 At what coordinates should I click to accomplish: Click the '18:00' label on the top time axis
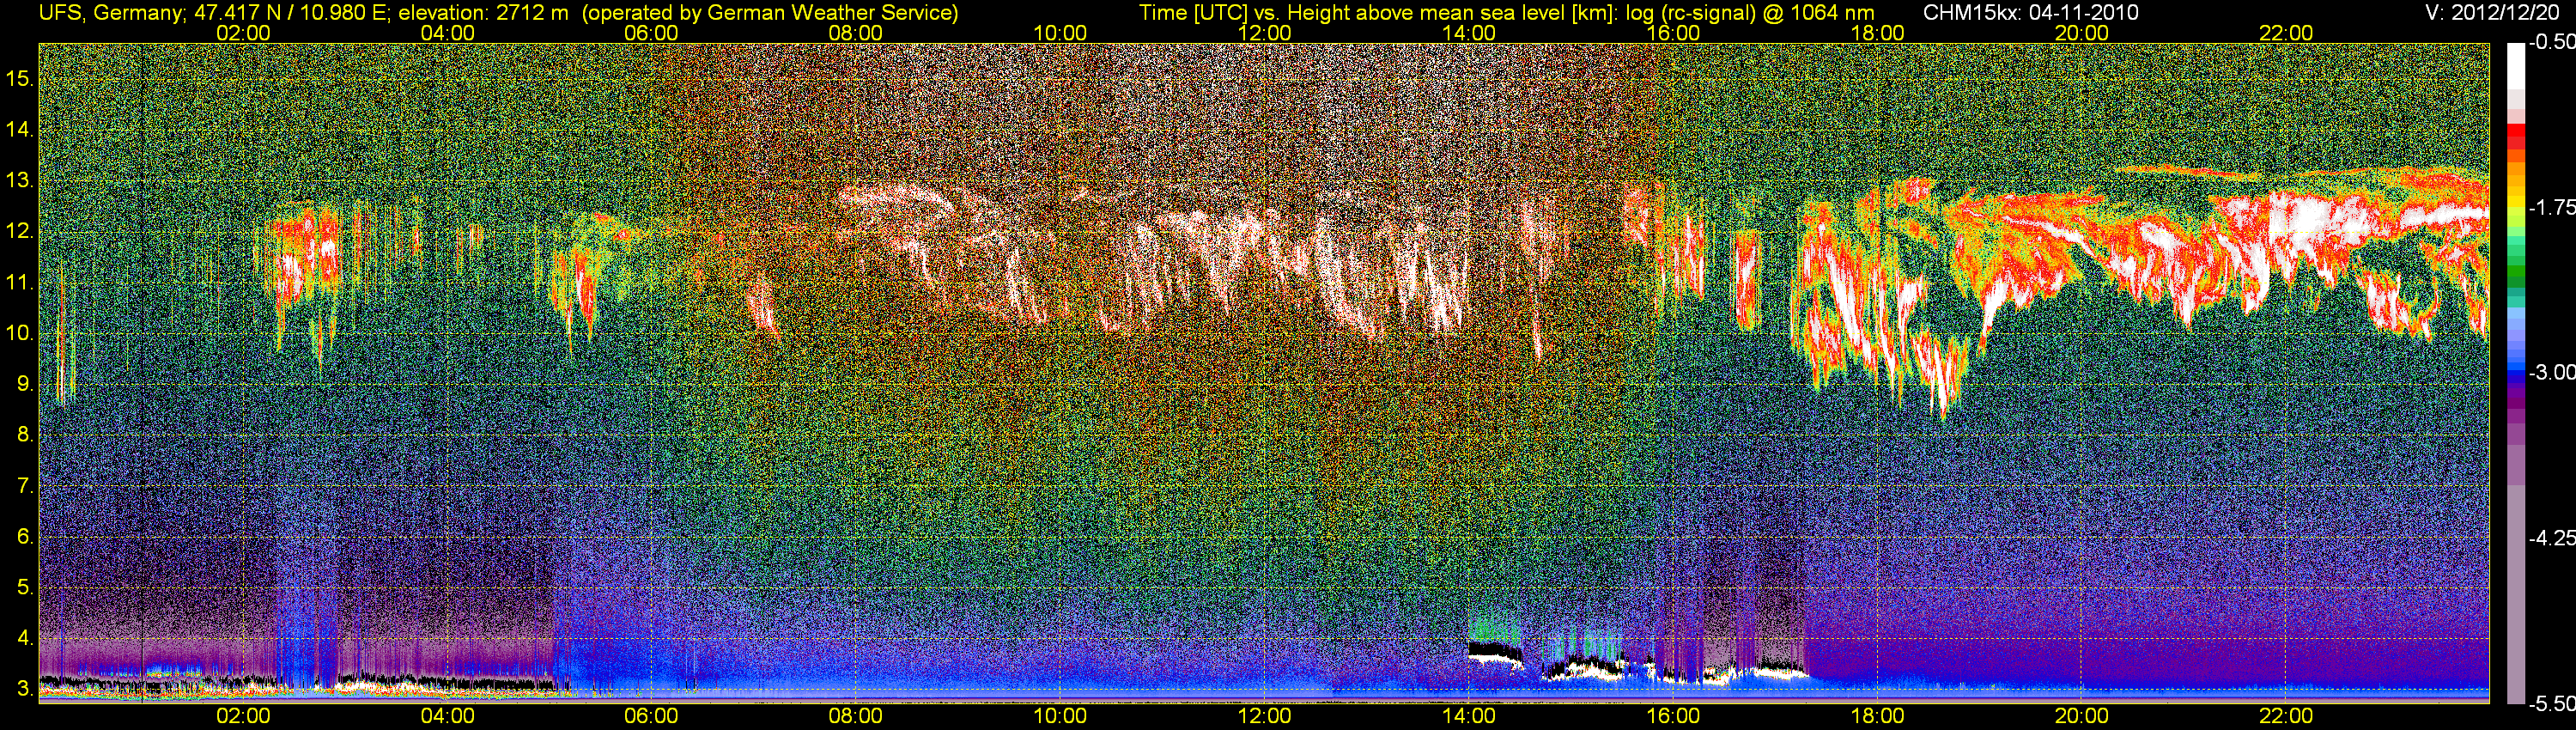[x=1877, y=32]
